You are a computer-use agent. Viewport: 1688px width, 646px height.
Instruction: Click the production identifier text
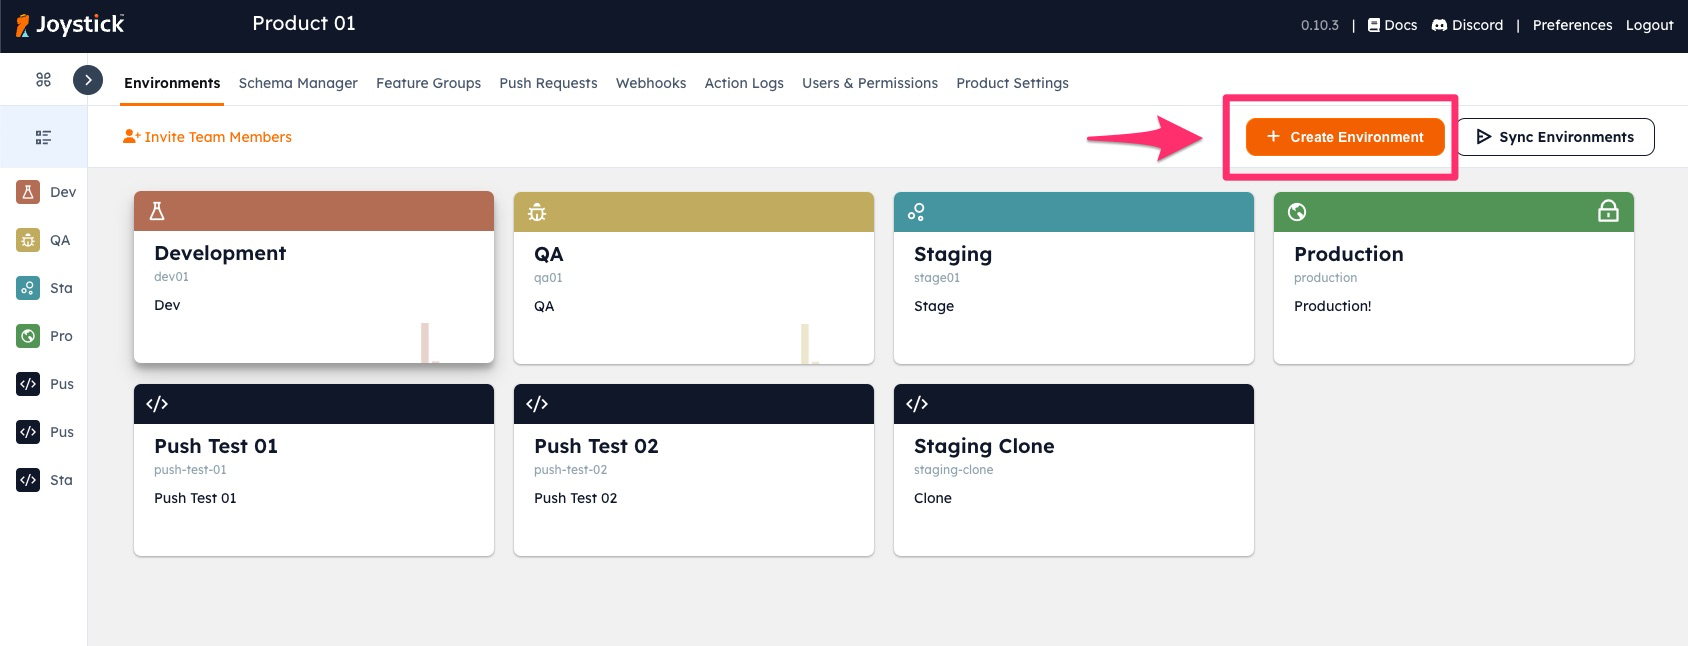(x=1326, y=278)
